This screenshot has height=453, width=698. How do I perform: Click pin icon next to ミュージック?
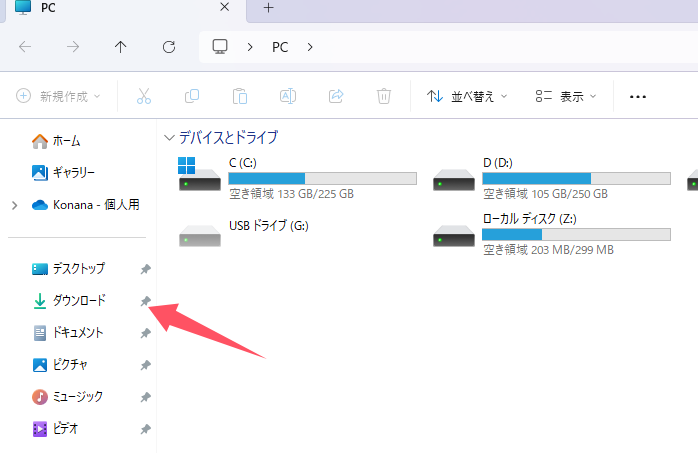point(146,397)
